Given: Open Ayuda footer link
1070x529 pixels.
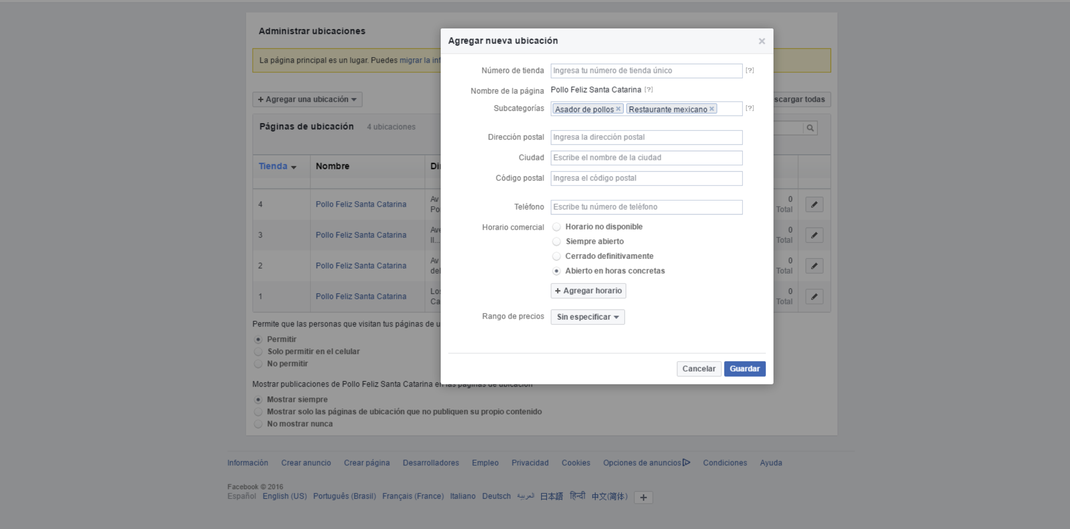Looking at the screenshot, I should tap(771, 463).
